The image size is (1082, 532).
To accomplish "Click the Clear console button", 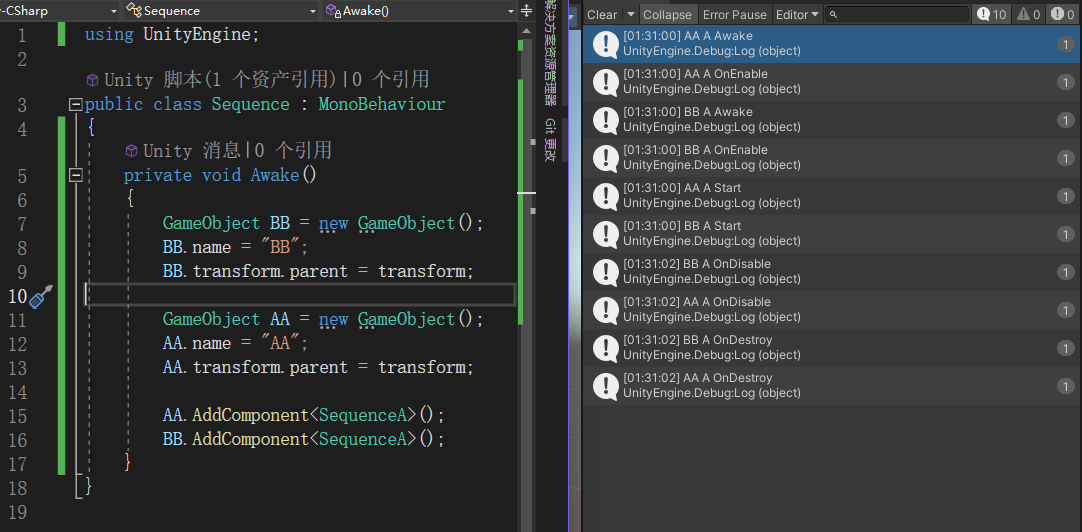I will (x=602, y=14).
